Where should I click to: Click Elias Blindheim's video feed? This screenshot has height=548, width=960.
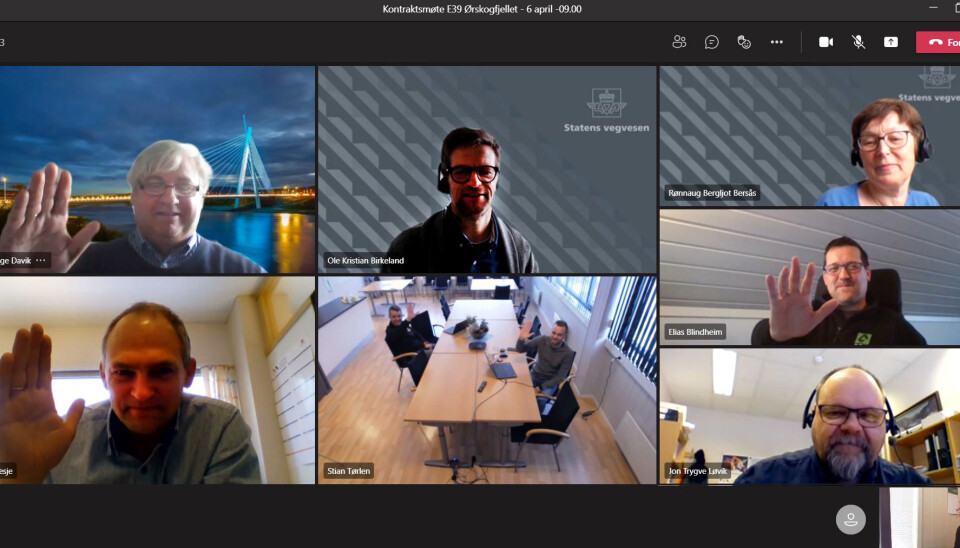pyautogui.click(x=809, y=277)
